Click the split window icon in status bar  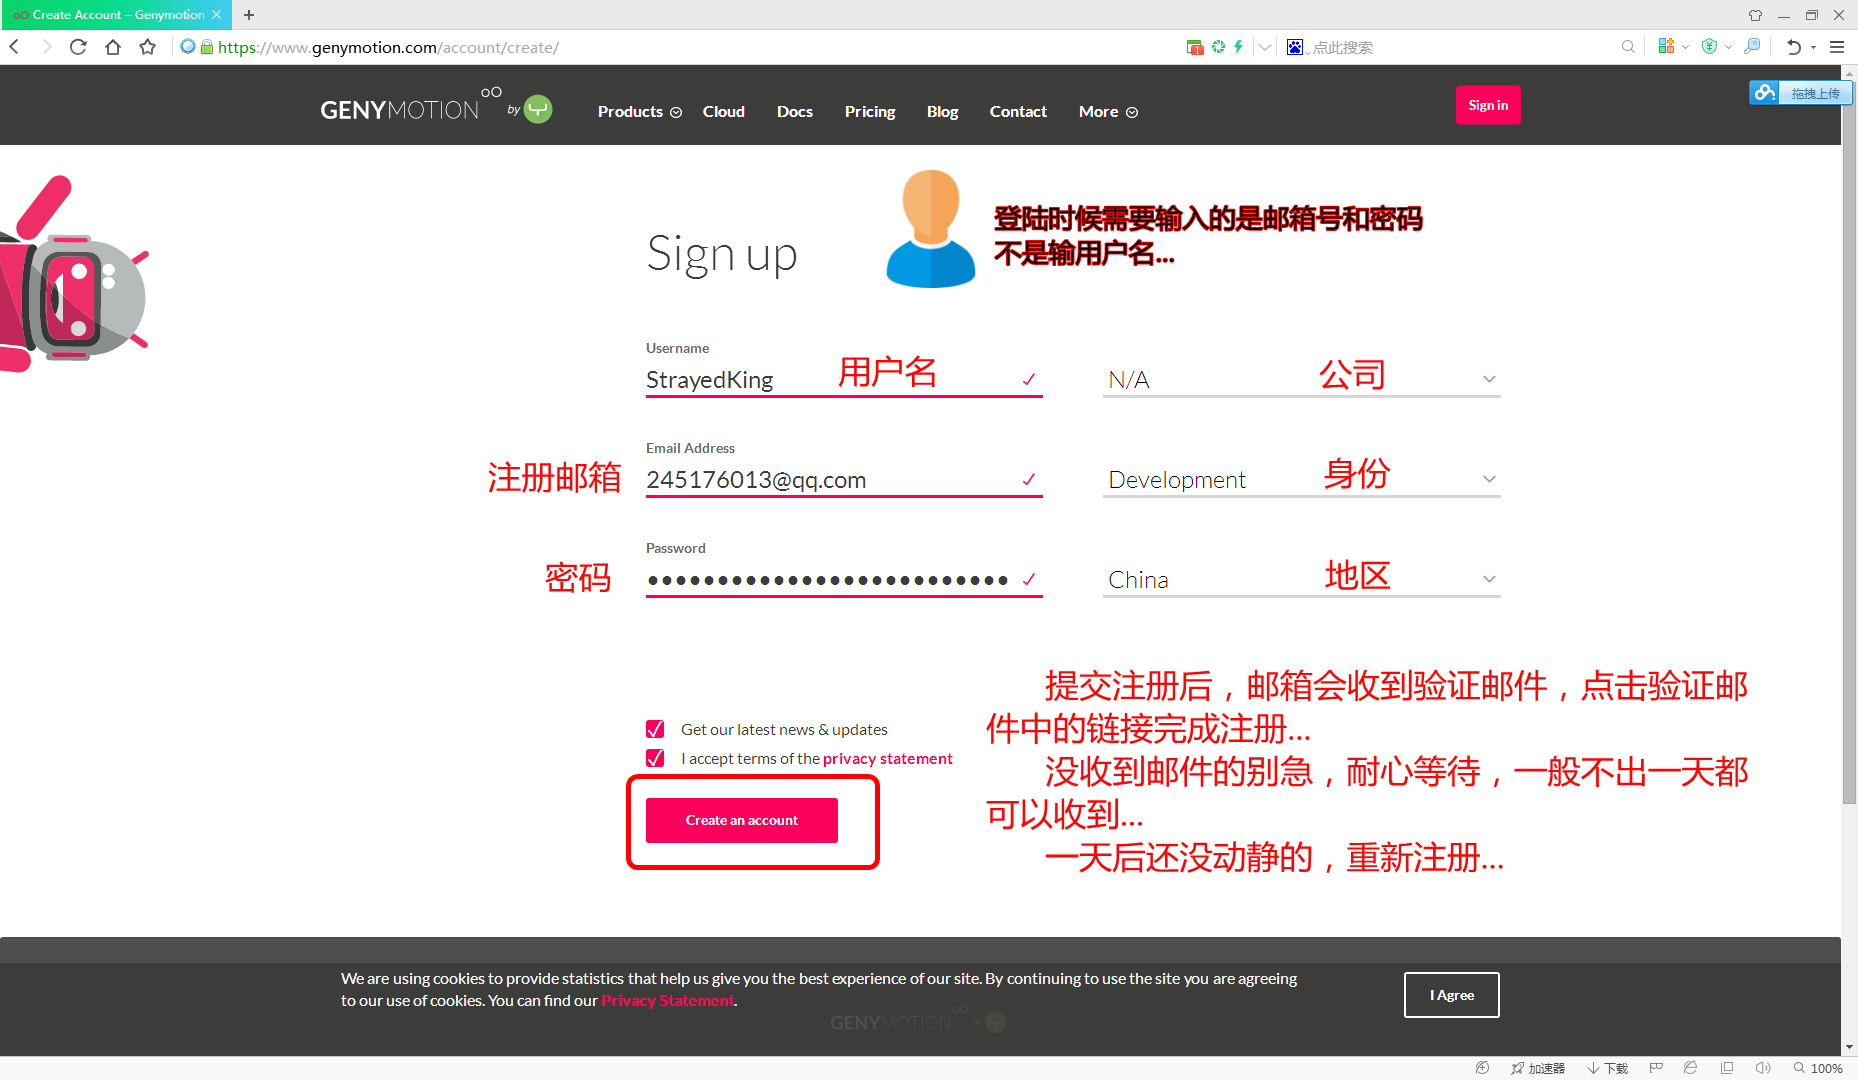pos(1727,1068)
